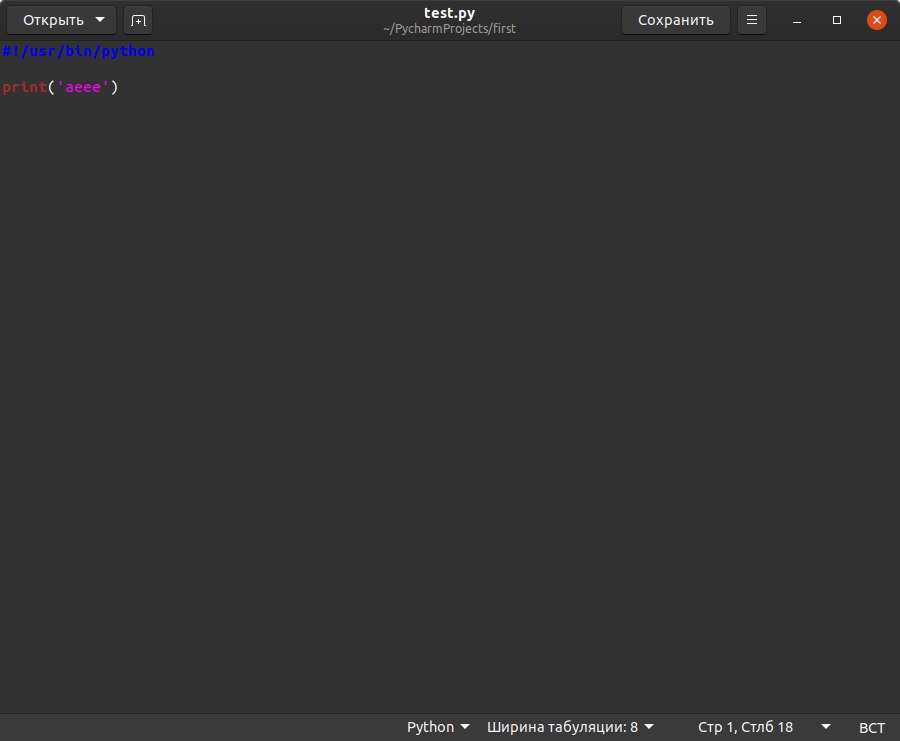900x741 pixels.
Task: Open the cursor position dropdown arrow
Action: tap(826, 727)
